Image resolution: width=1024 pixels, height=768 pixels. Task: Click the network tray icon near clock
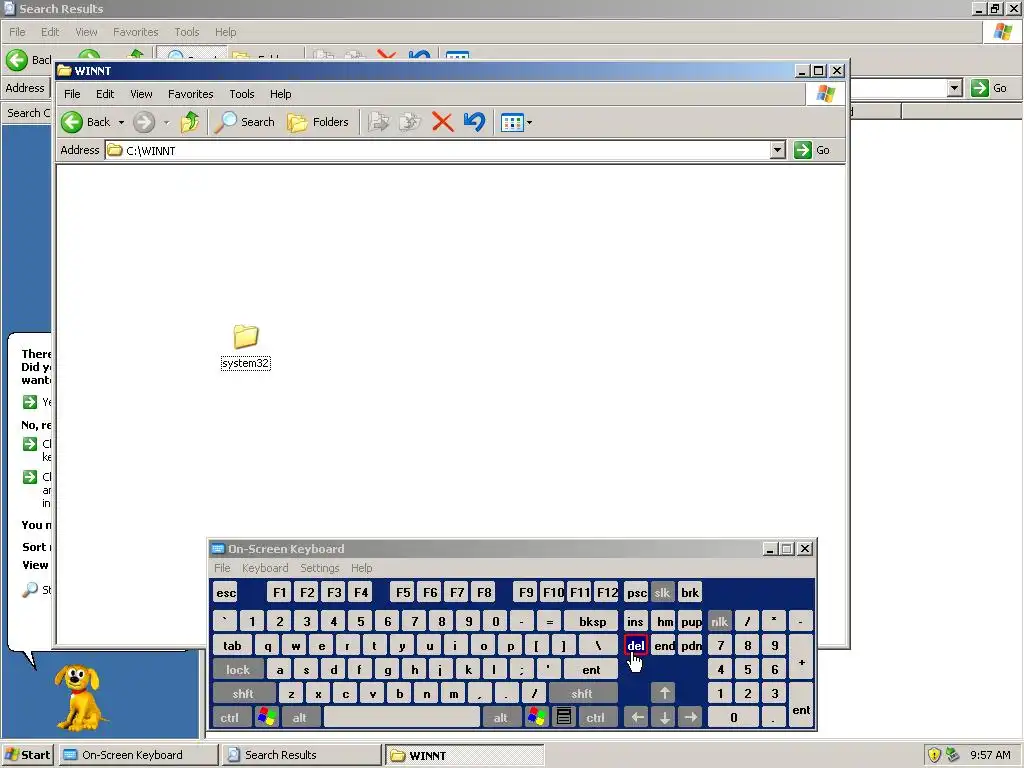(x=952, y=755)
